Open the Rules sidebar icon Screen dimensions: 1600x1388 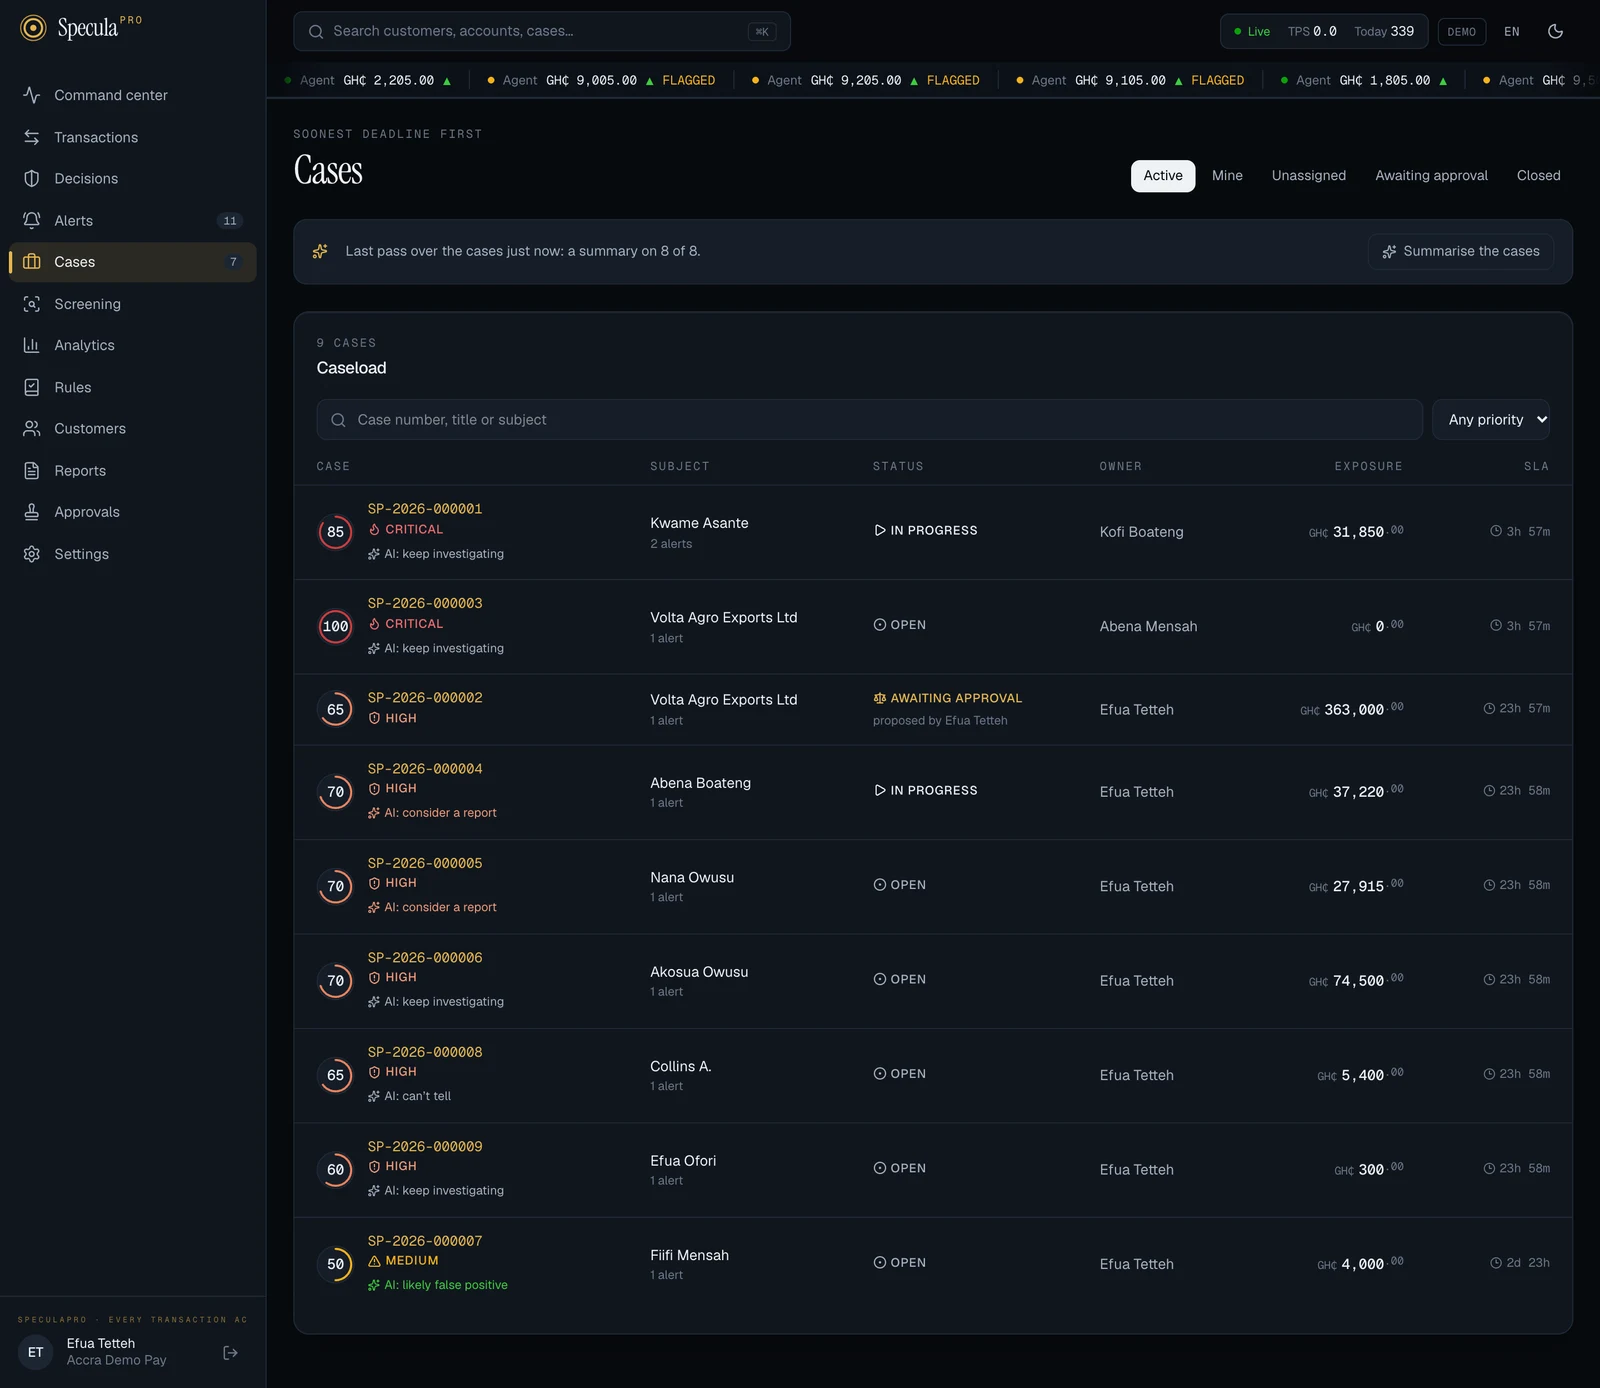[x=32, y=387]
